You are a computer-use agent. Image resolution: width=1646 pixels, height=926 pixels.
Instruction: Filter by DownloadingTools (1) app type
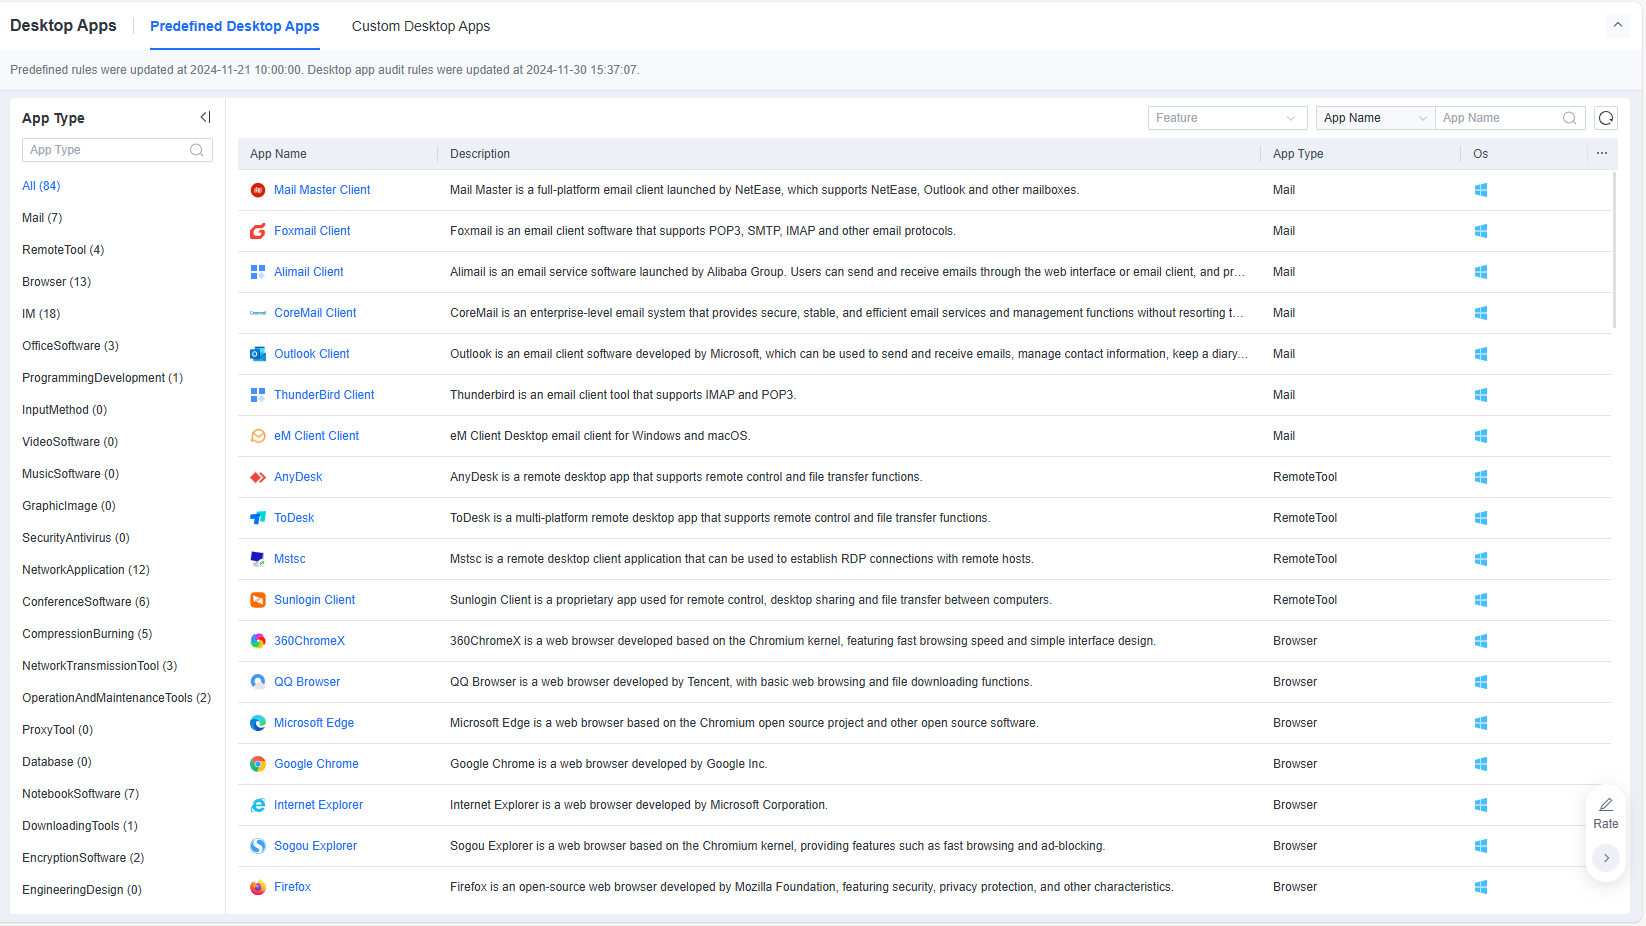pyautogui.click(x=80, y=826)
